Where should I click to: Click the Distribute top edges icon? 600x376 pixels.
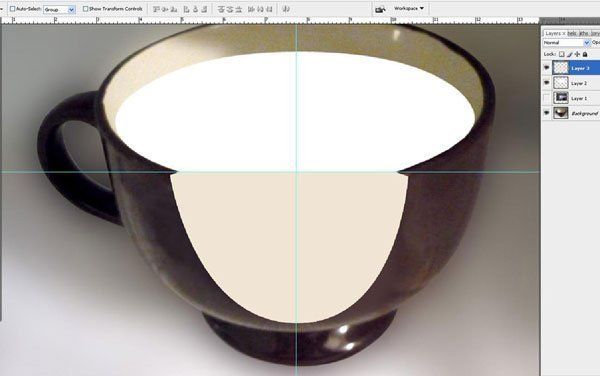[x=221, y=9]
